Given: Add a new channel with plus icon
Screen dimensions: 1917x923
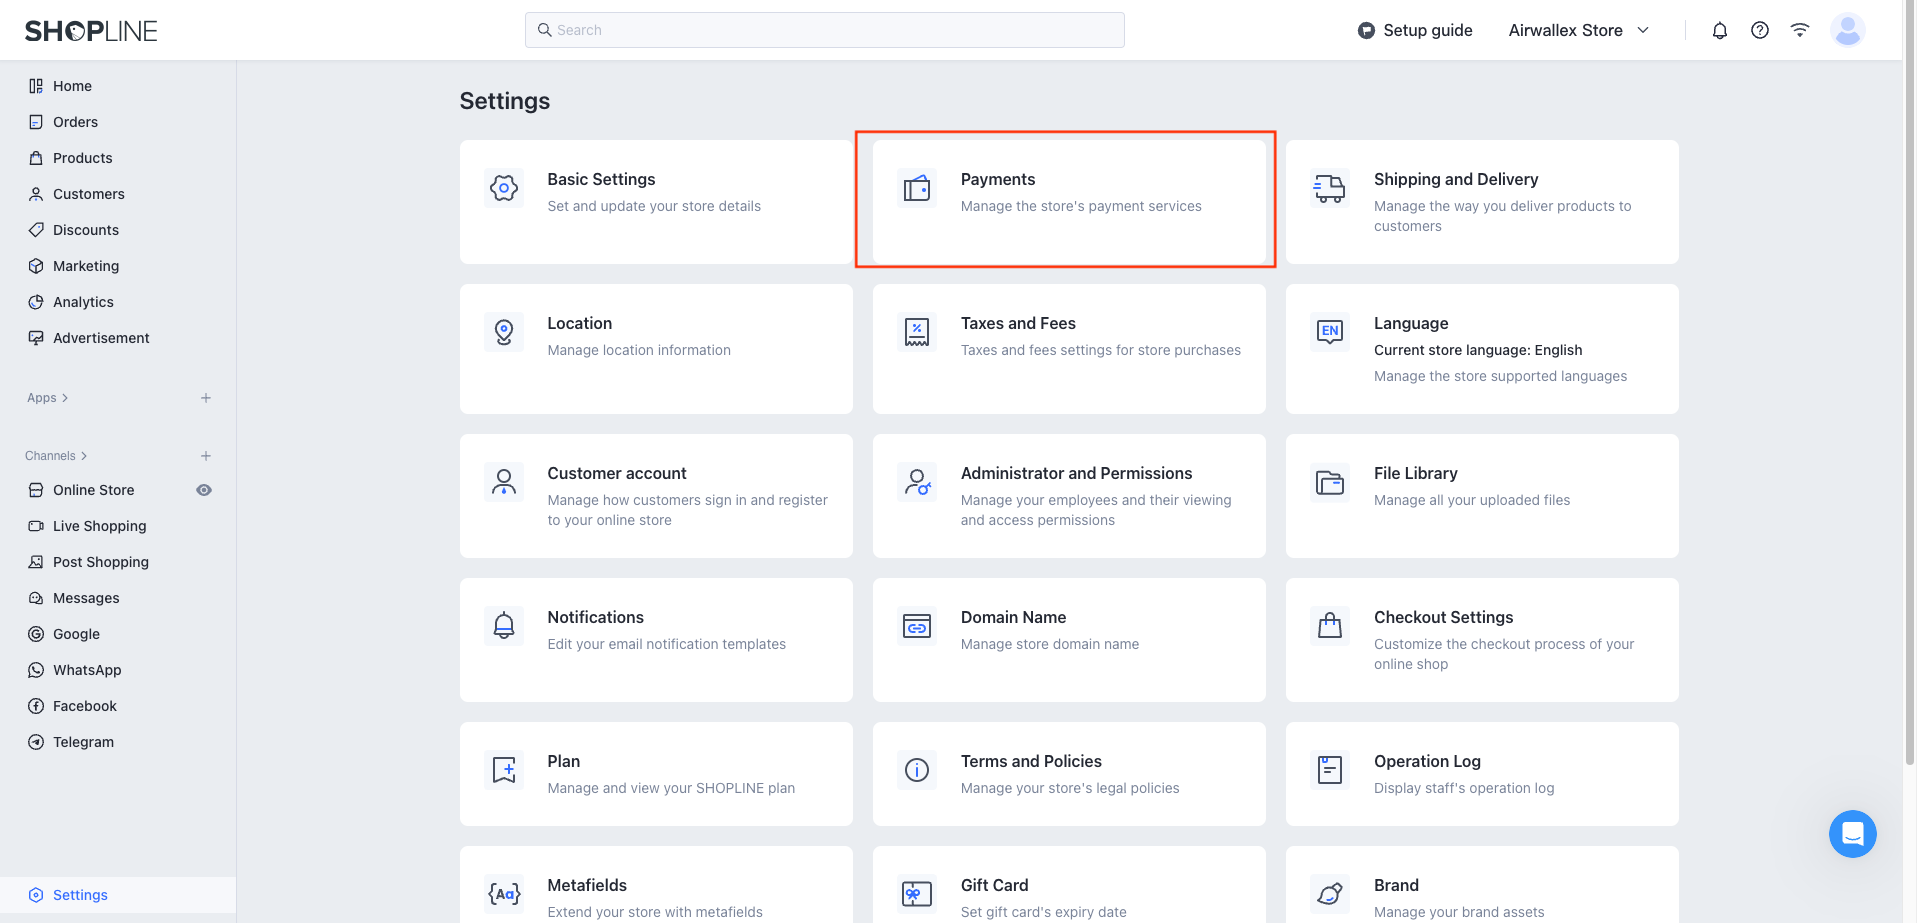Looking at the screenshot, I should (206, 456).
